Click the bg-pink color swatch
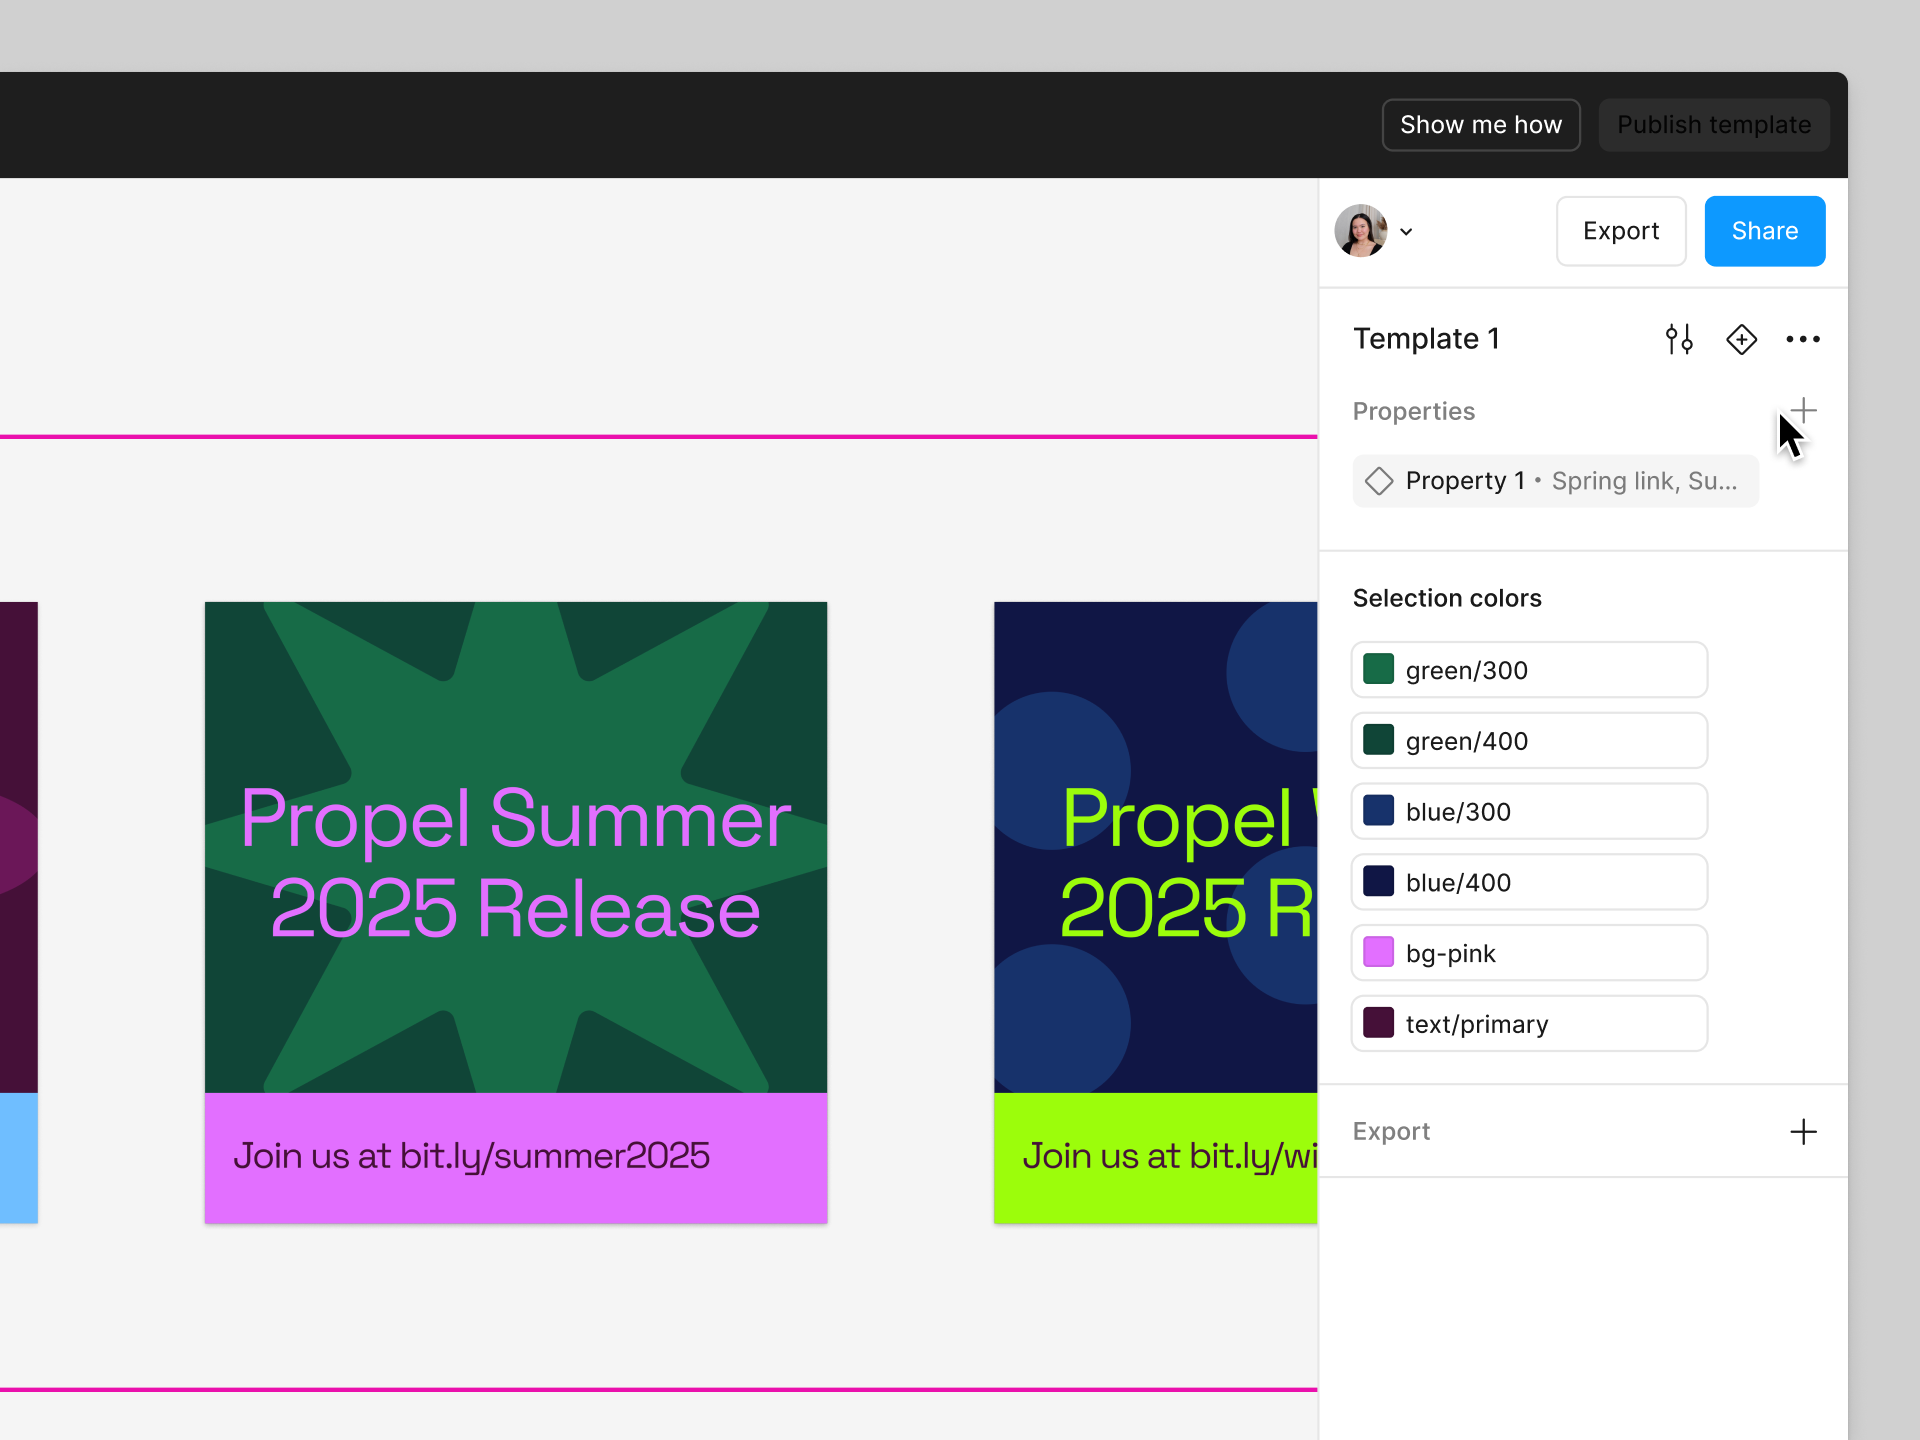The image size is (1920, 1440). tap(1379, 953)
